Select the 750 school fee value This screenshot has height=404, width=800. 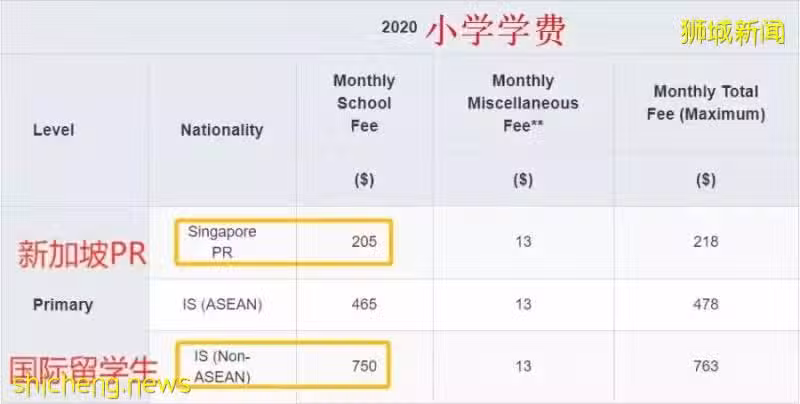point(364,366)
